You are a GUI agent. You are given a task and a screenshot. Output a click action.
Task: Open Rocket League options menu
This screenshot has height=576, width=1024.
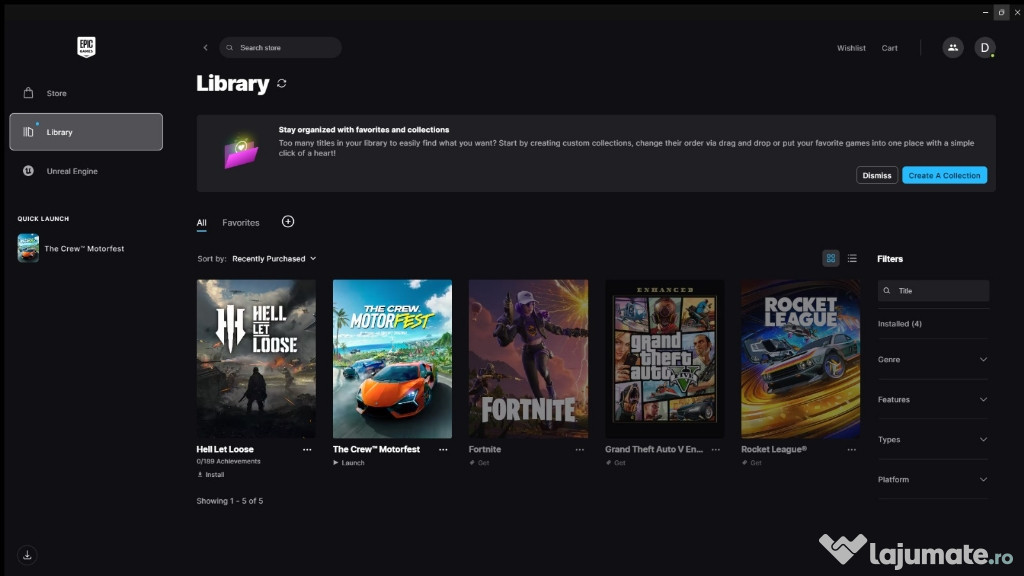(852, 450)
